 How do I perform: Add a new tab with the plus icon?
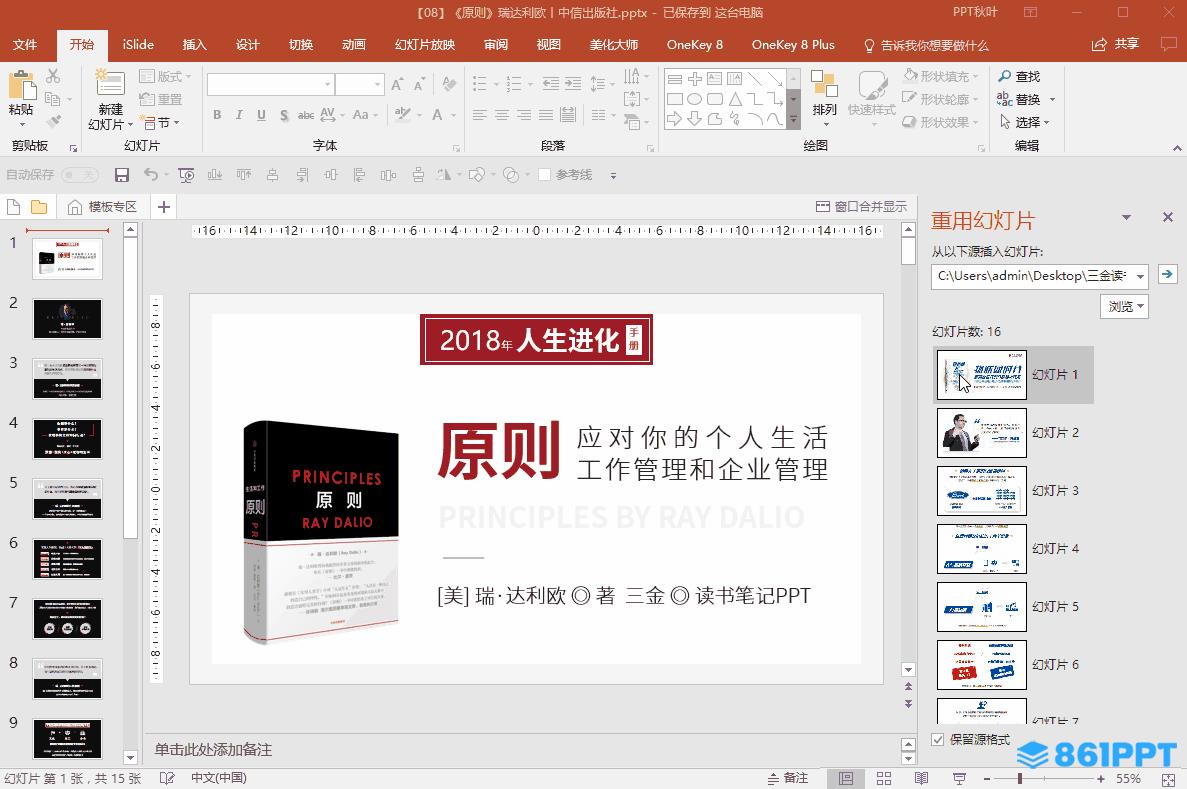[x=164, y=207]
